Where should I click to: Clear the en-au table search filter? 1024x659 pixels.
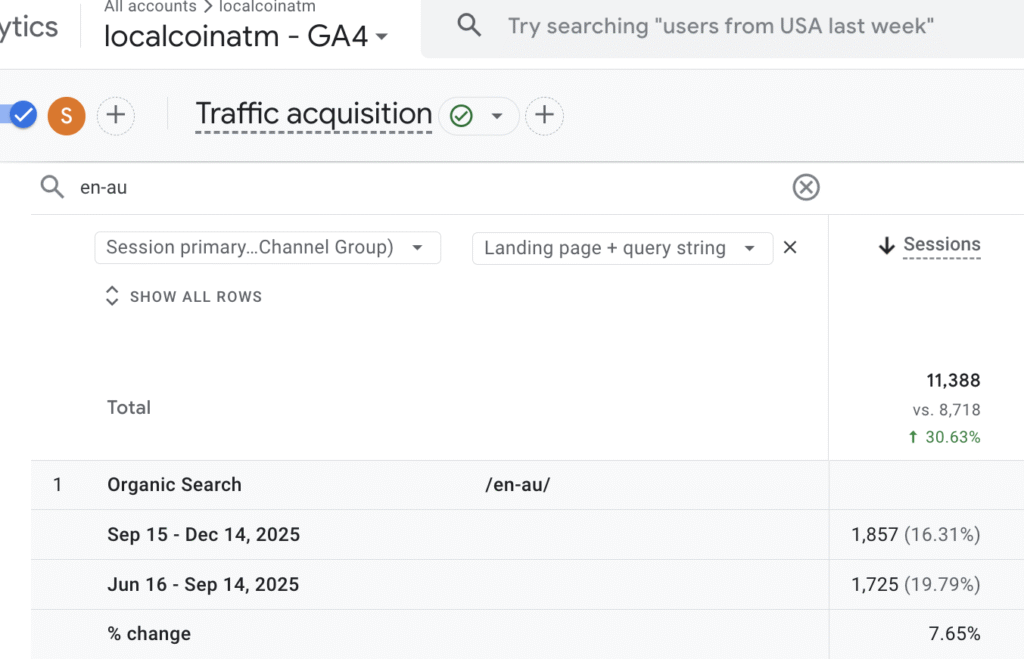tap(806, 187)
